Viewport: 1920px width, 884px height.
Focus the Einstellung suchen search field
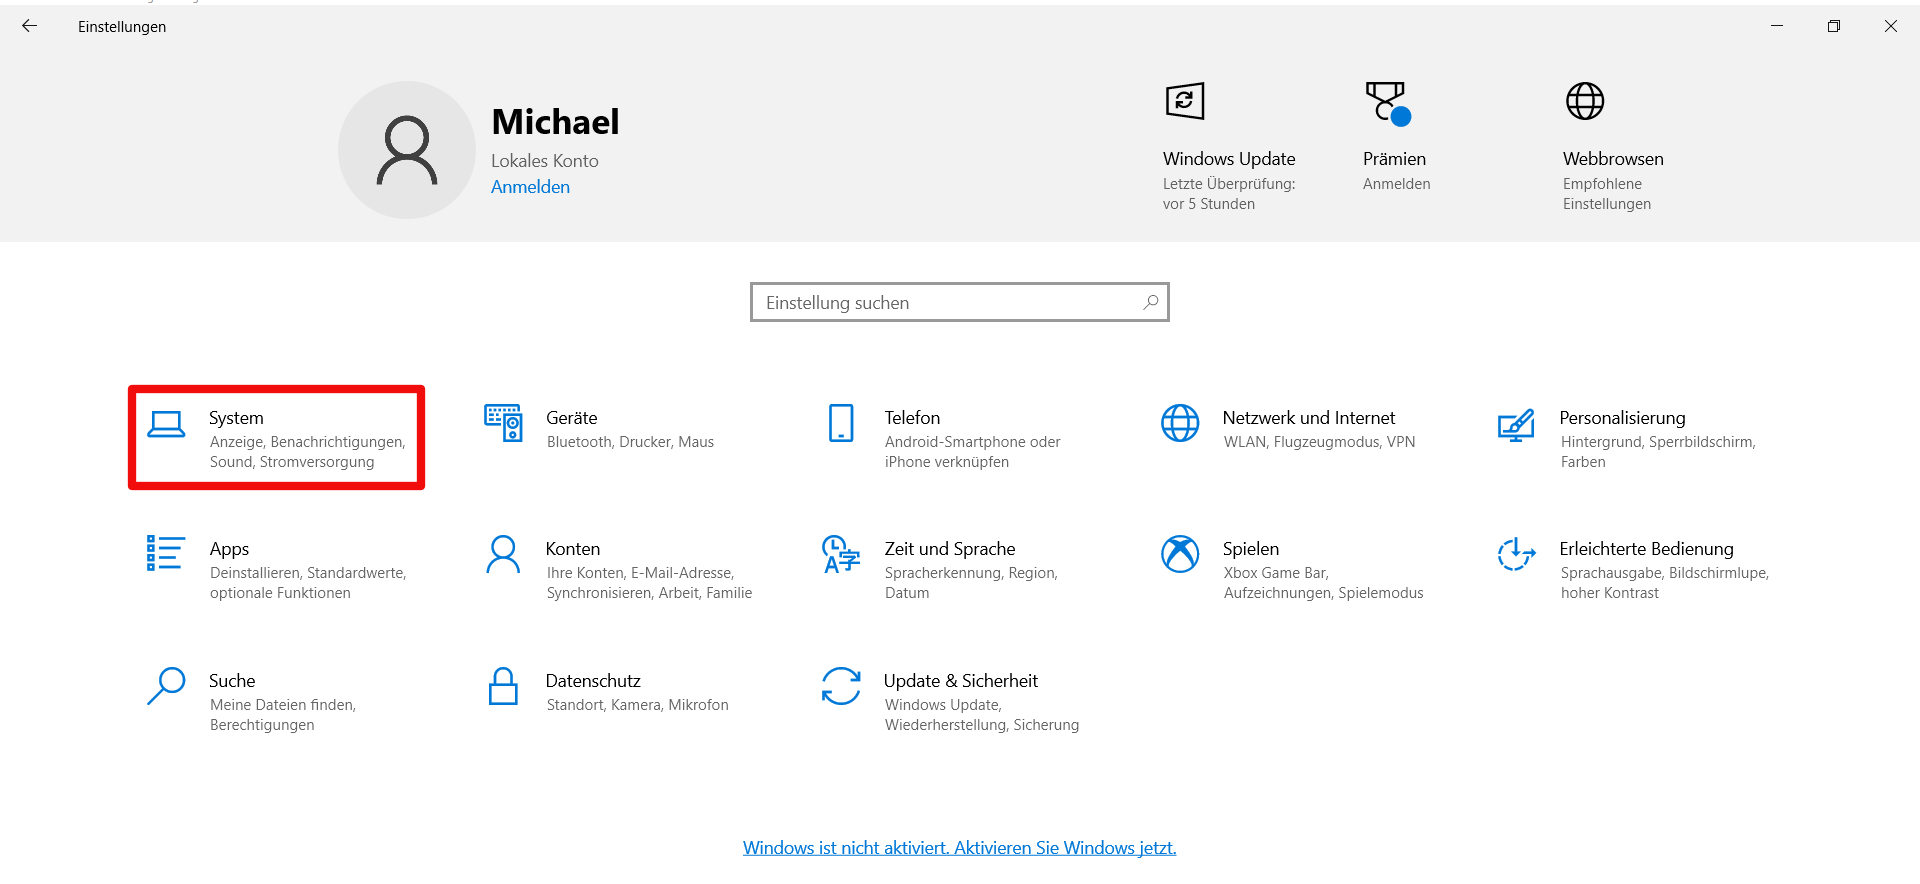point(950,302)
